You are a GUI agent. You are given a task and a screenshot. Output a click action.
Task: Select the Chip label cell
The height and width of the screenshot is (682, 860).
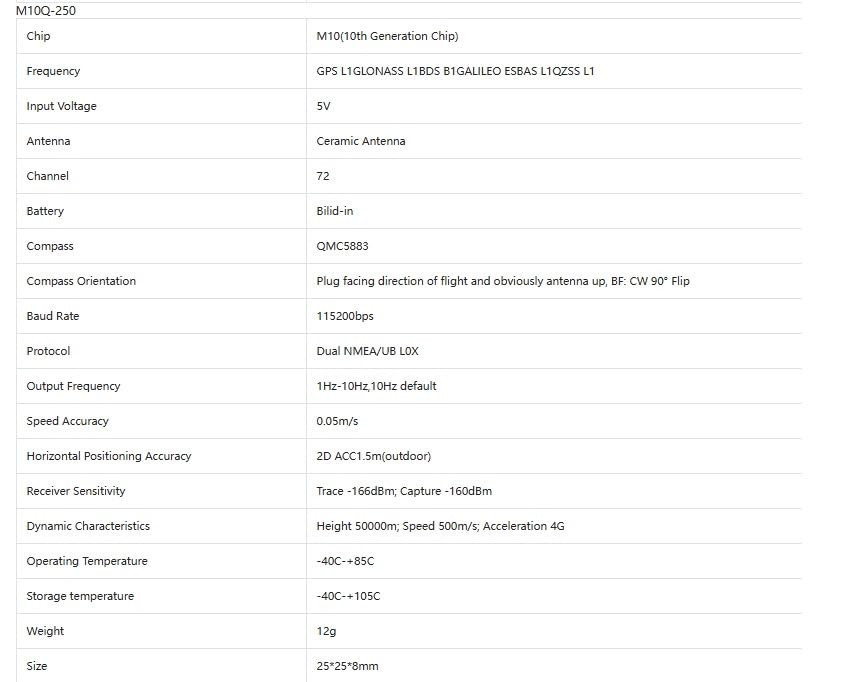coord(161,36)
